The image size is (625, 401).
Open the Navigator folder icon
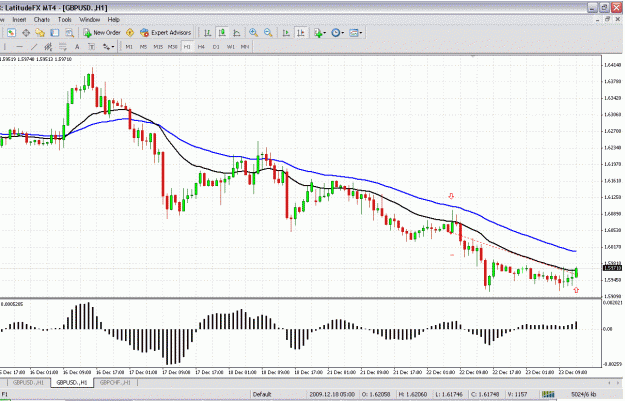[40, 33]
